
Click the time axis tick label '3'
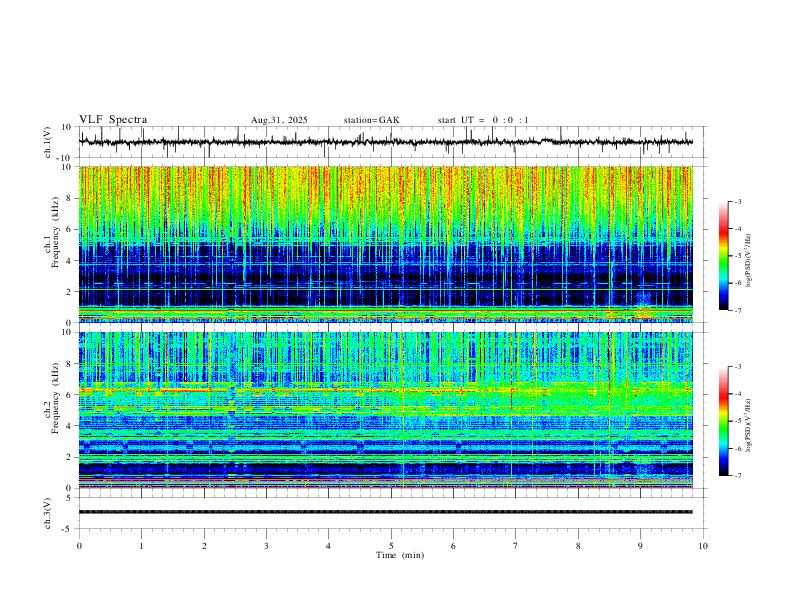266,546
